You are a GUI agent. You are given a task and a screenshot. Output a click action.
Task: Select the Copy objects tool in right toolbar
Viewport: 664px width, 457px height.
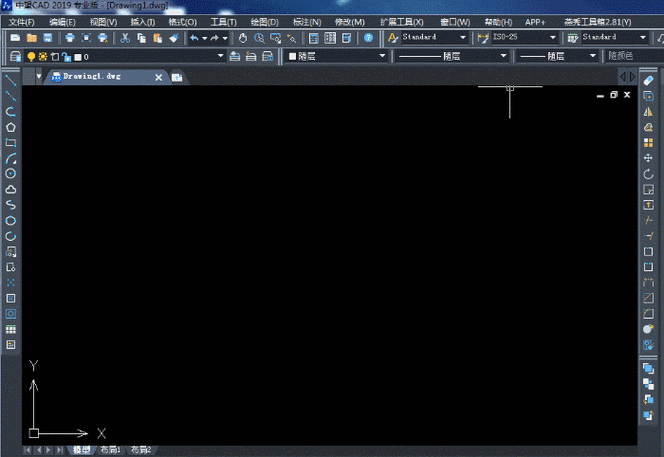(648, 96)
